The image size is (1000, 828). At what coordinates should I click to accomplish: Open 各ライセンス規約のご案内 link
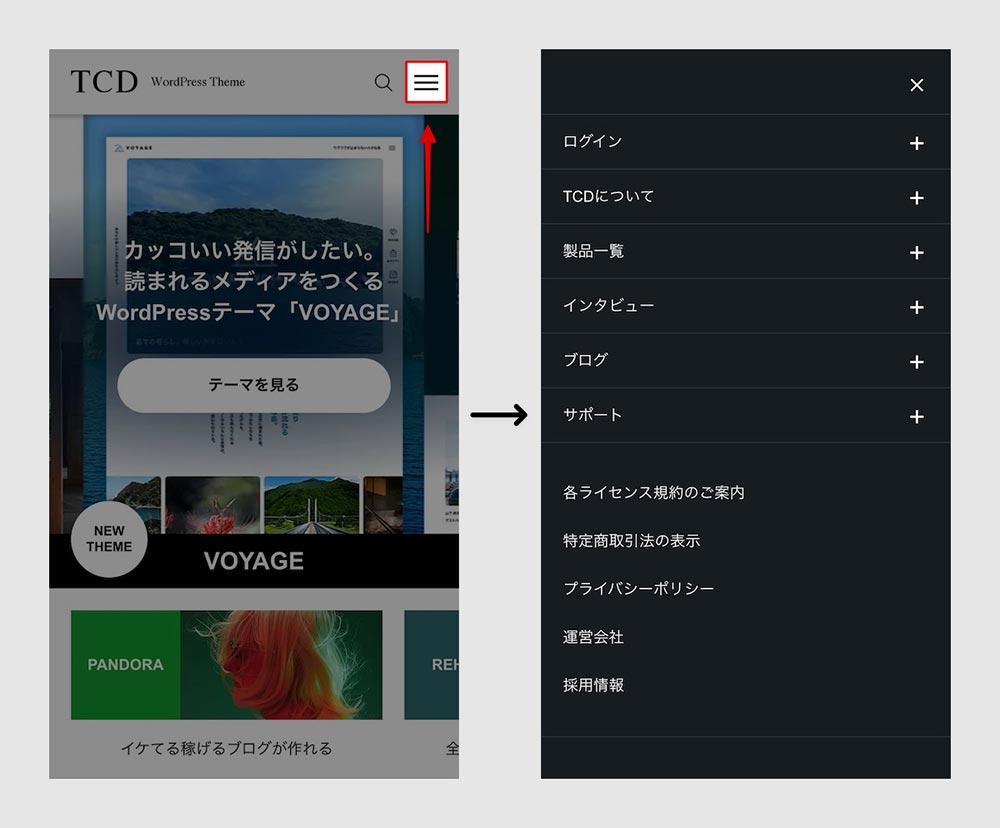(x=653, y=492)
